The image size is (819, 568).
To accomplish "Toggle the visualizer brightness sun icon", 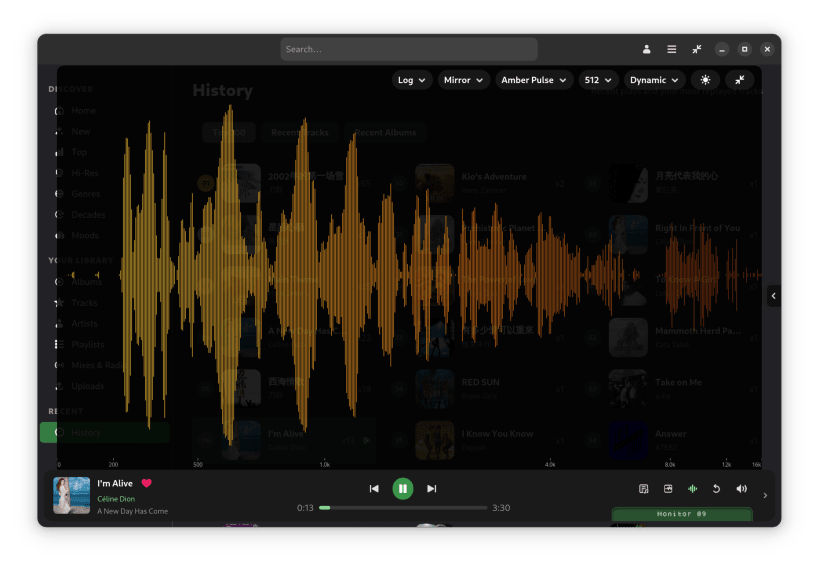I will (705, 80).
